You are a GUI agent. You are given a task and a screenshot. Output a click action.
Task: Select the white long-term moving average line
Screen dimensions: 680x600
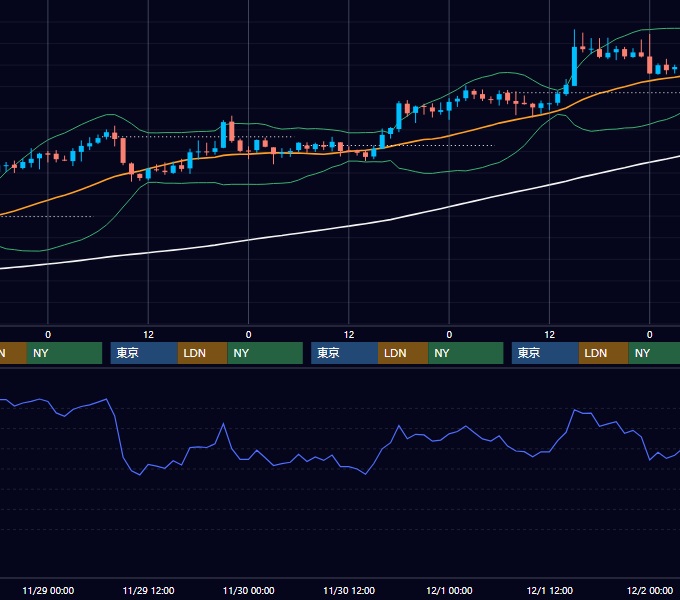(x=347, y=227)
